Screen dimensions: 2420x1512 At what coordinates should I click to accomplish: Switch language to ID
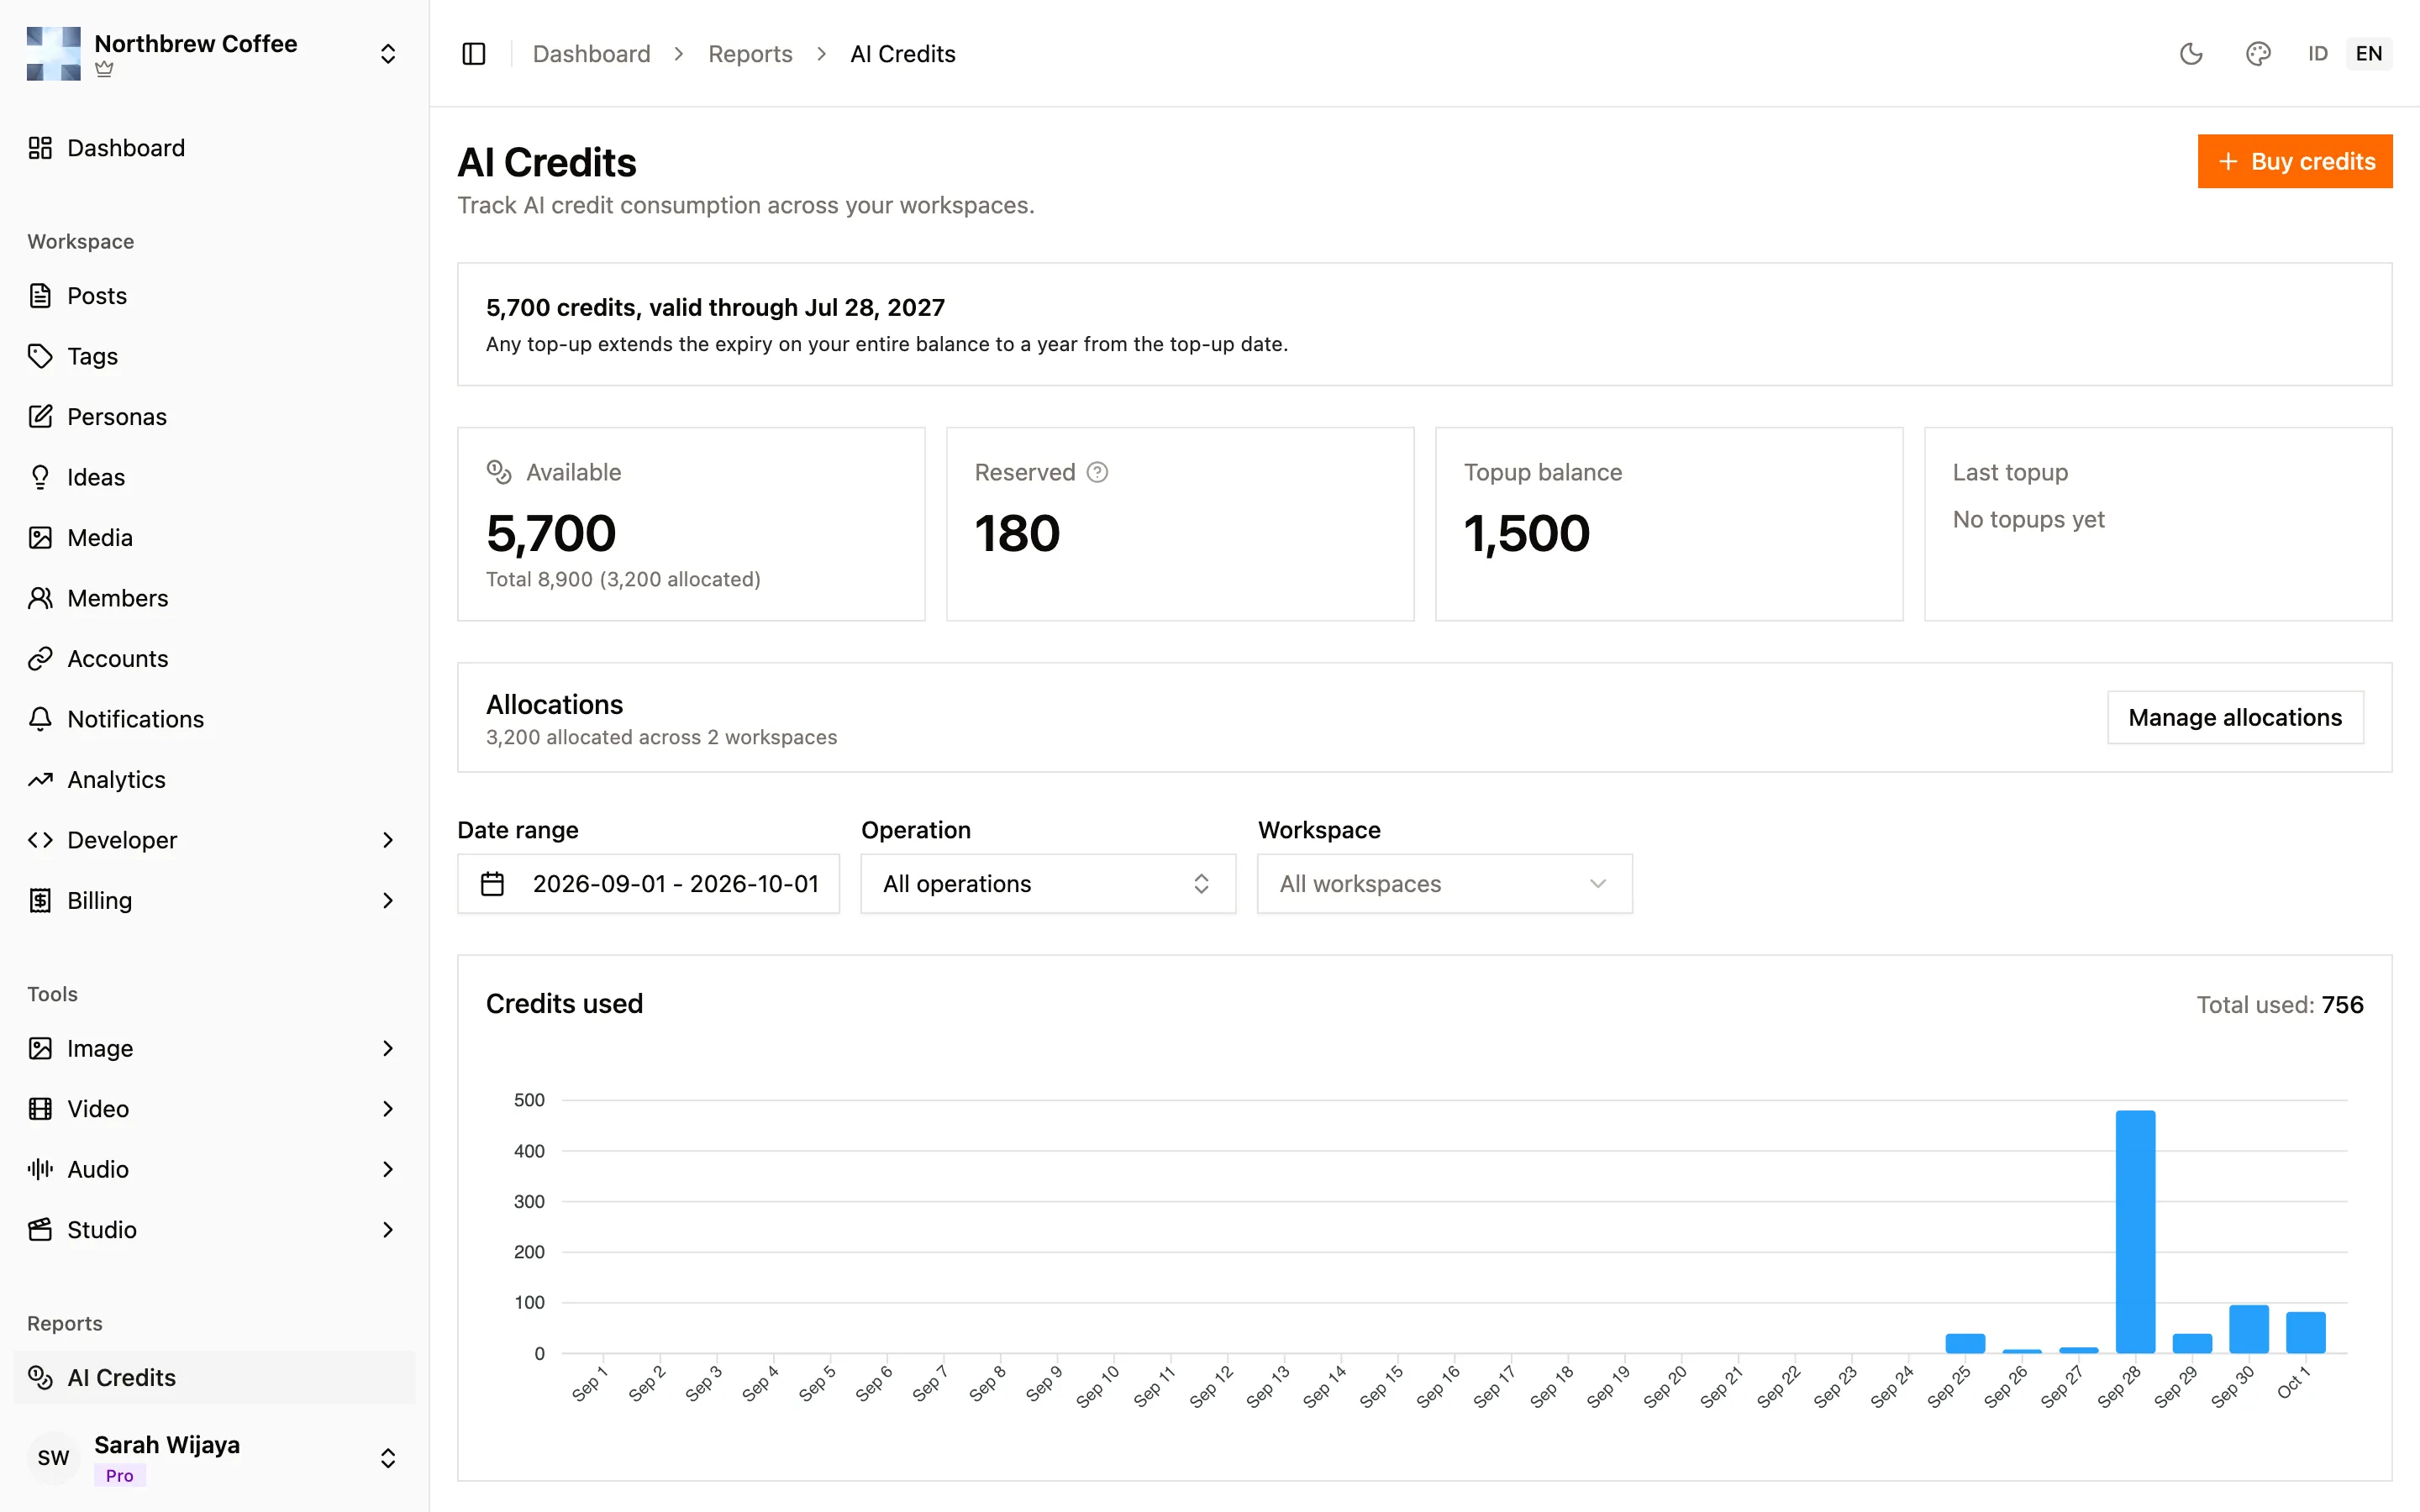(2317, 54)
